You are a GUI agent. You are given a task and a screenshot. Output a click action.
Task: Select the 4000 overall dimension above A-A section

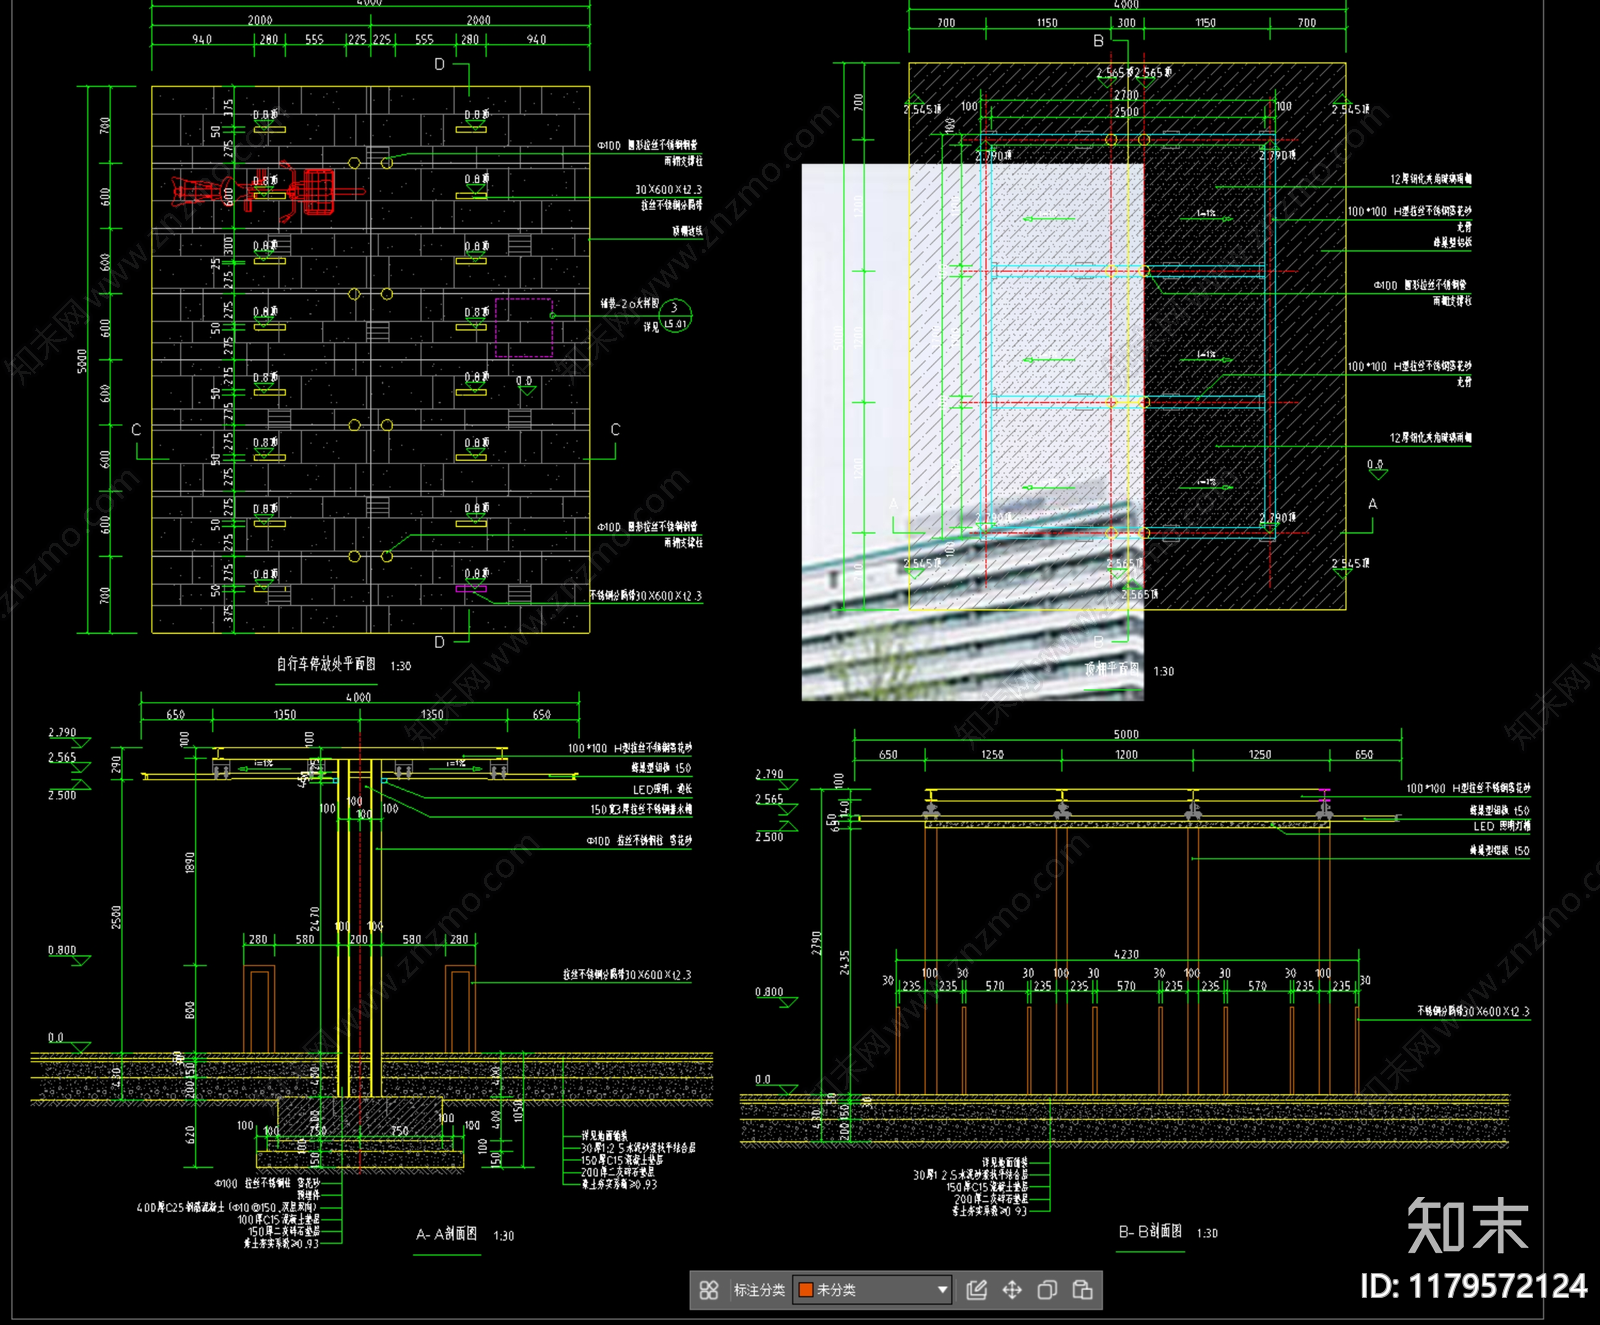(359, 697)
